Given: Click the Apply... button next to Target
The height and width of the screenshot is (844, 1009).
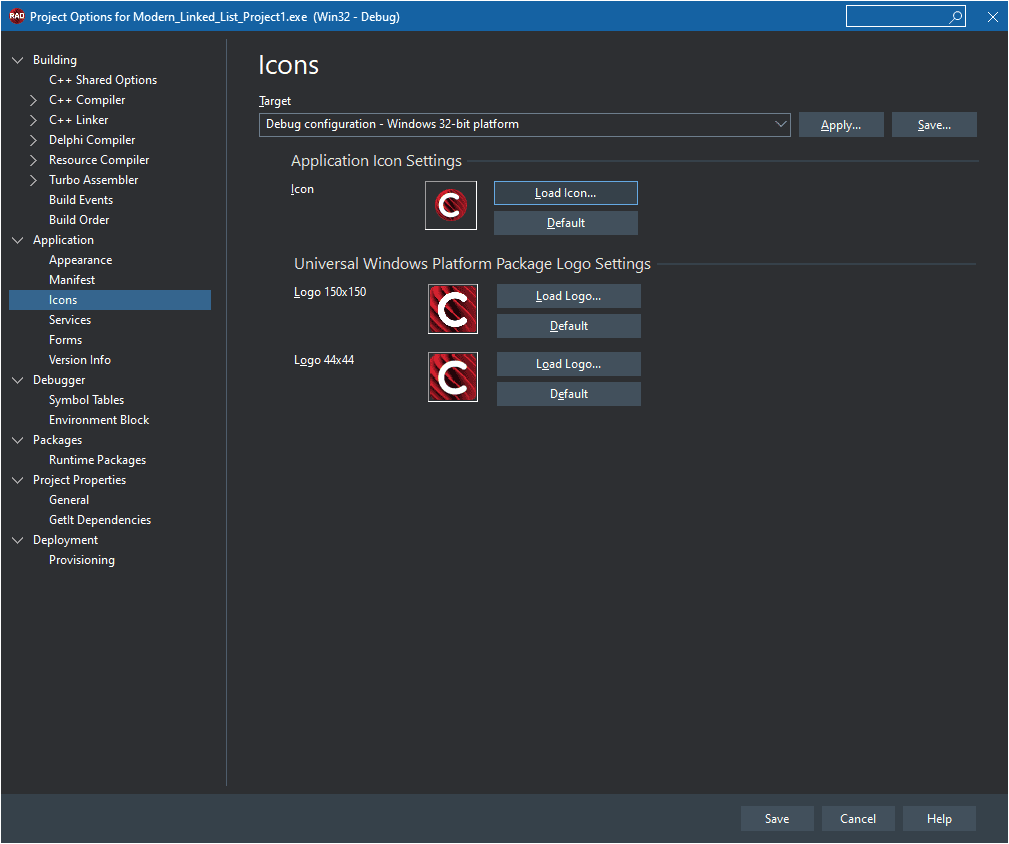Looking at the screenshot, I should 841,125.
